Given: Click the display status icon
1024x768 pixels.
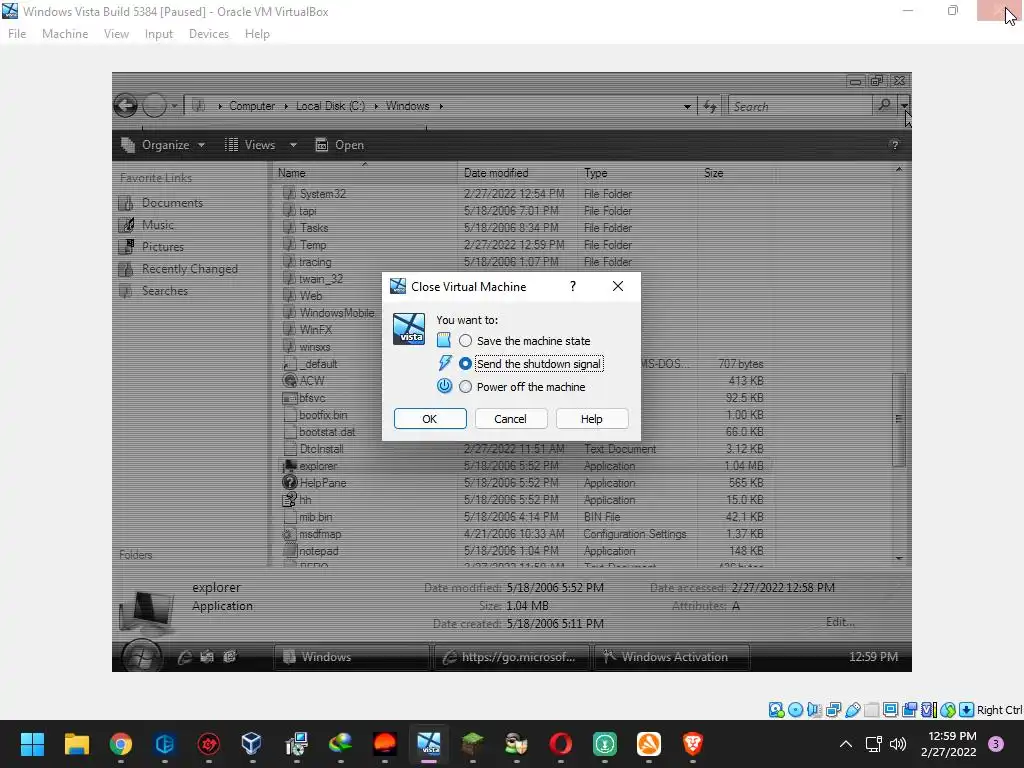Looking at the screenshot, I should (x=890, y=710).
